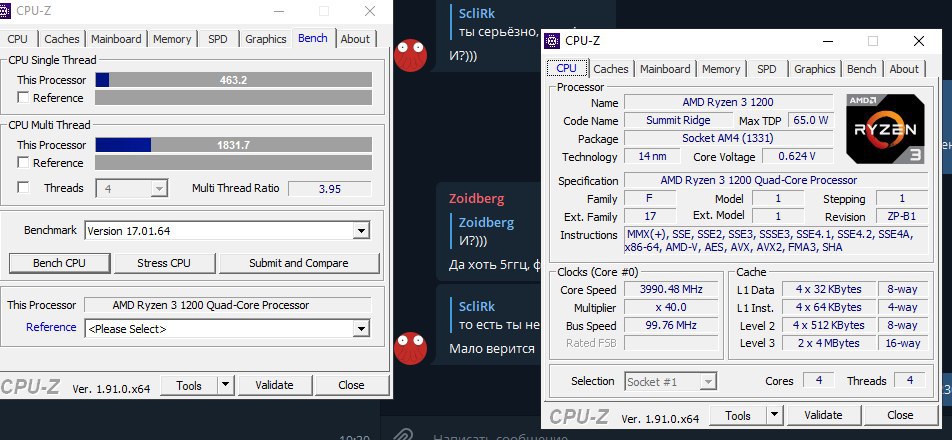Select Bench tab in left window

(313, 38)
